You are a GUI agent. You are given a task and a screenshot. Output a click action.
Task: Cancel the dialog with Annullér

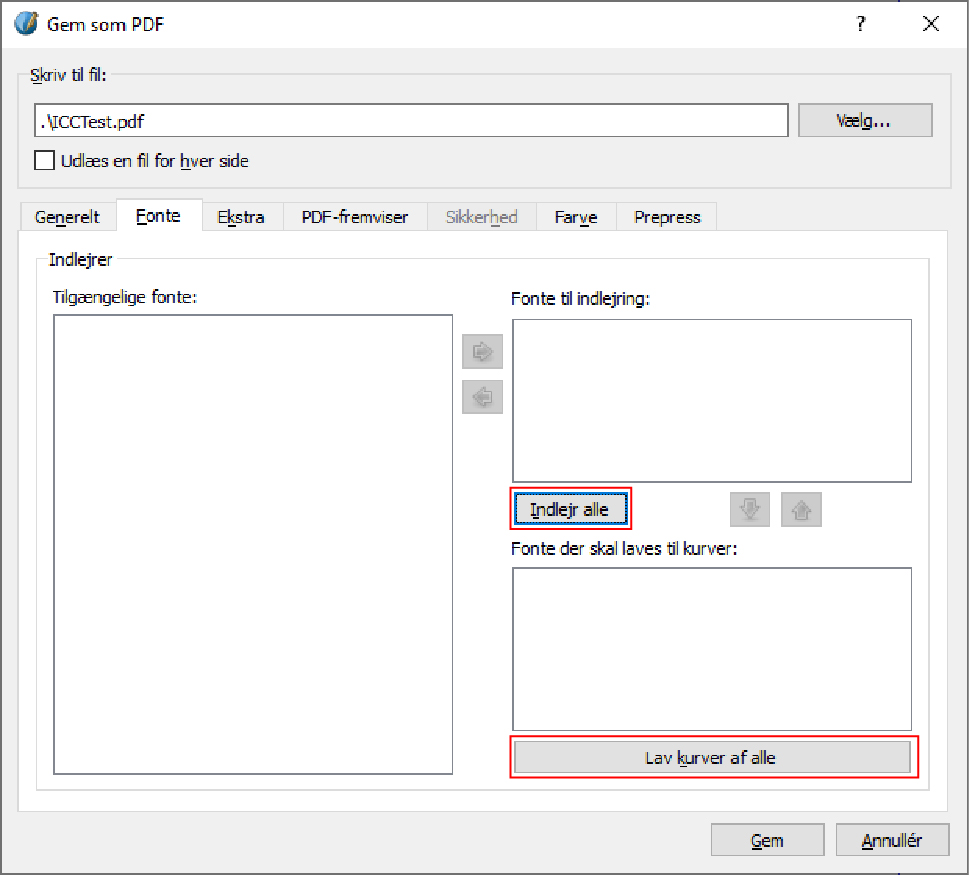(892, 841)
